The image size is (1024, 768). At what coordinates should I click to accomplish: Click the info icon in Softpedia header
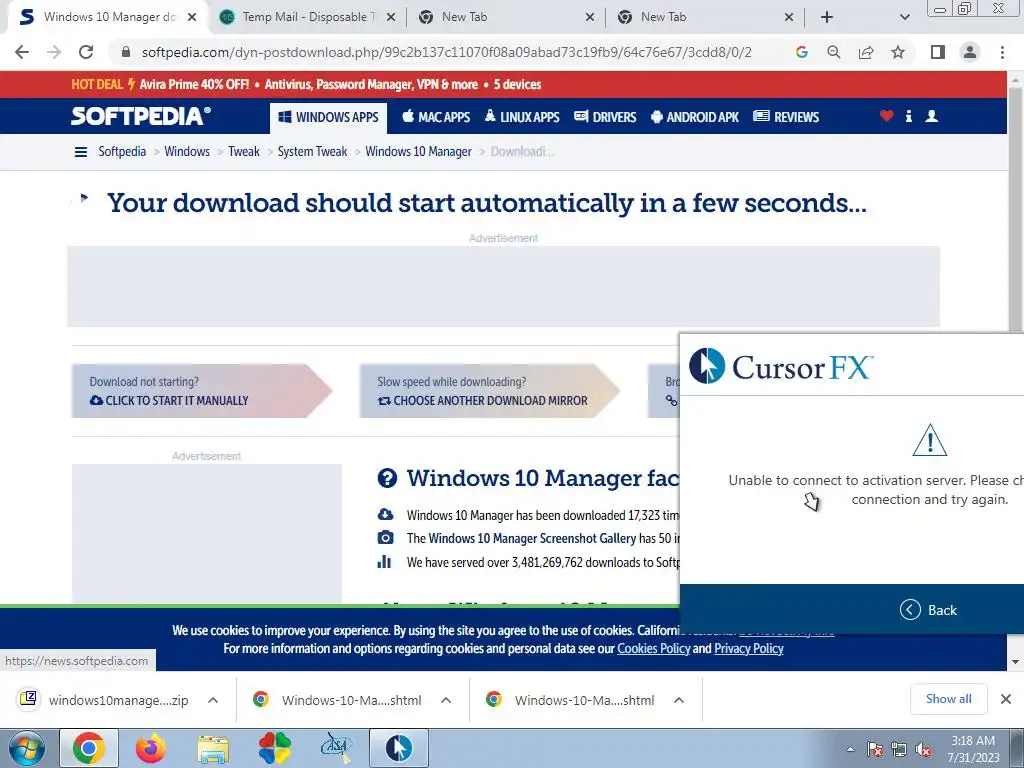click(908, 116)
